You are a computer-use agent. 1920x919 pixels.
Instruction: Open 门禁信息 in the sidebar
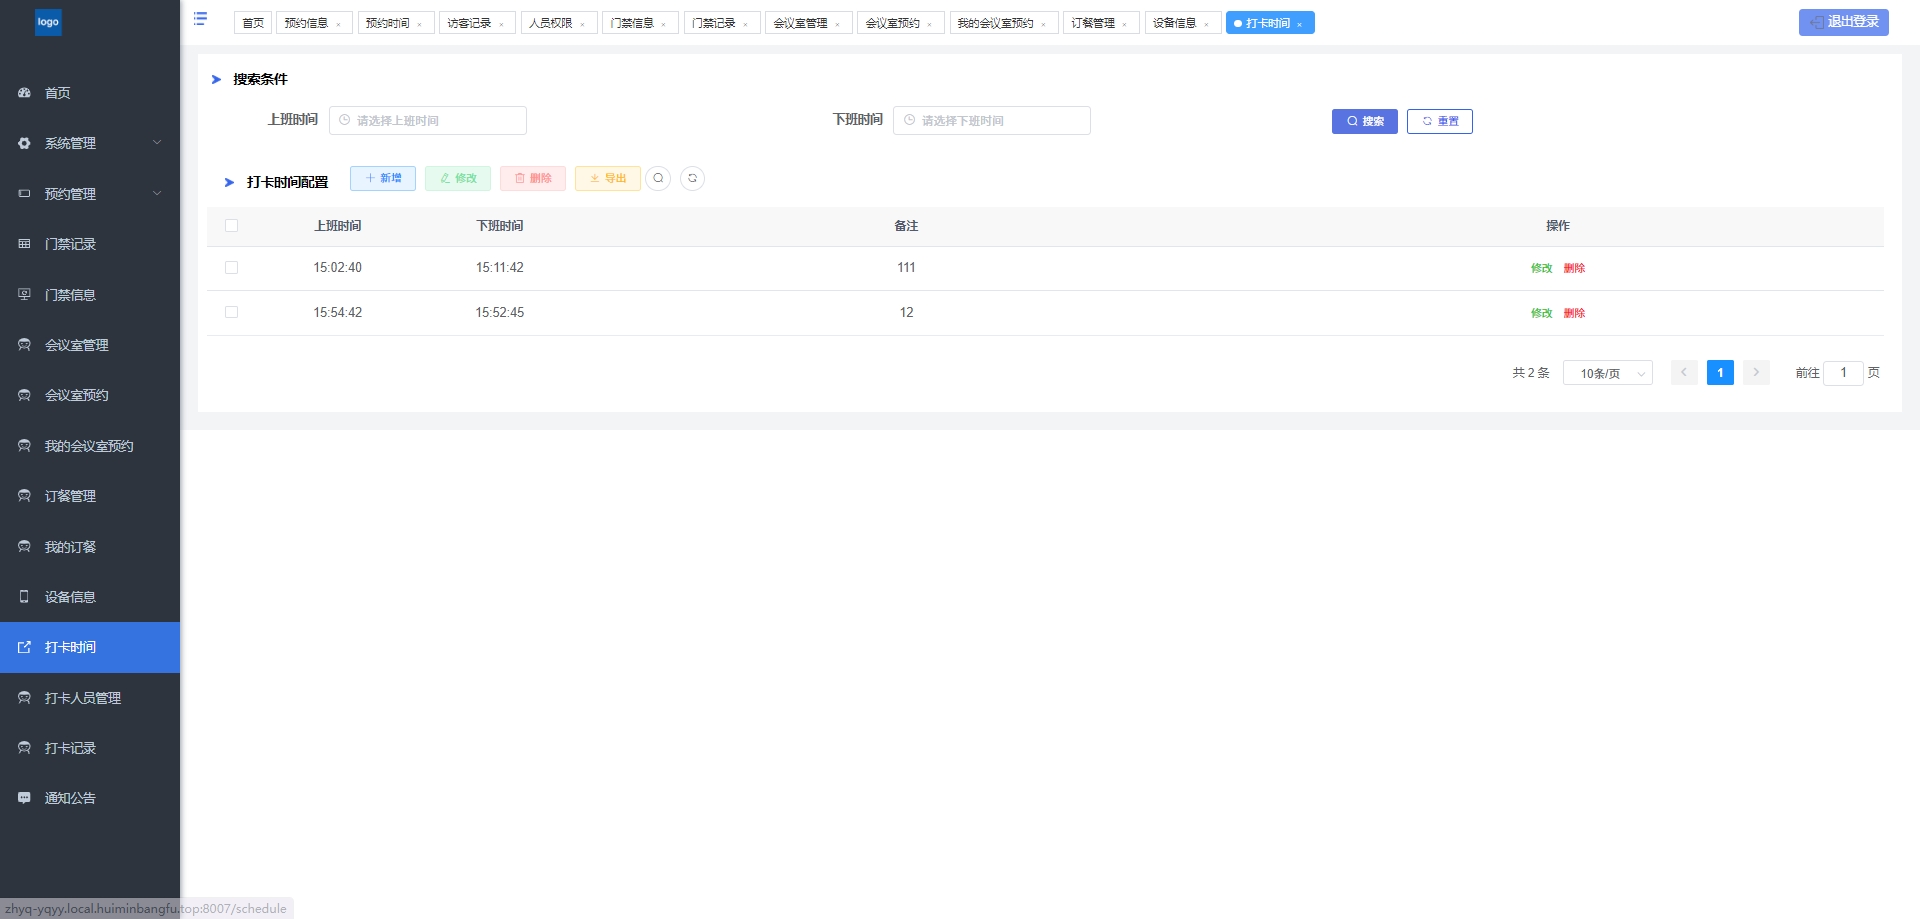point(90,295)
